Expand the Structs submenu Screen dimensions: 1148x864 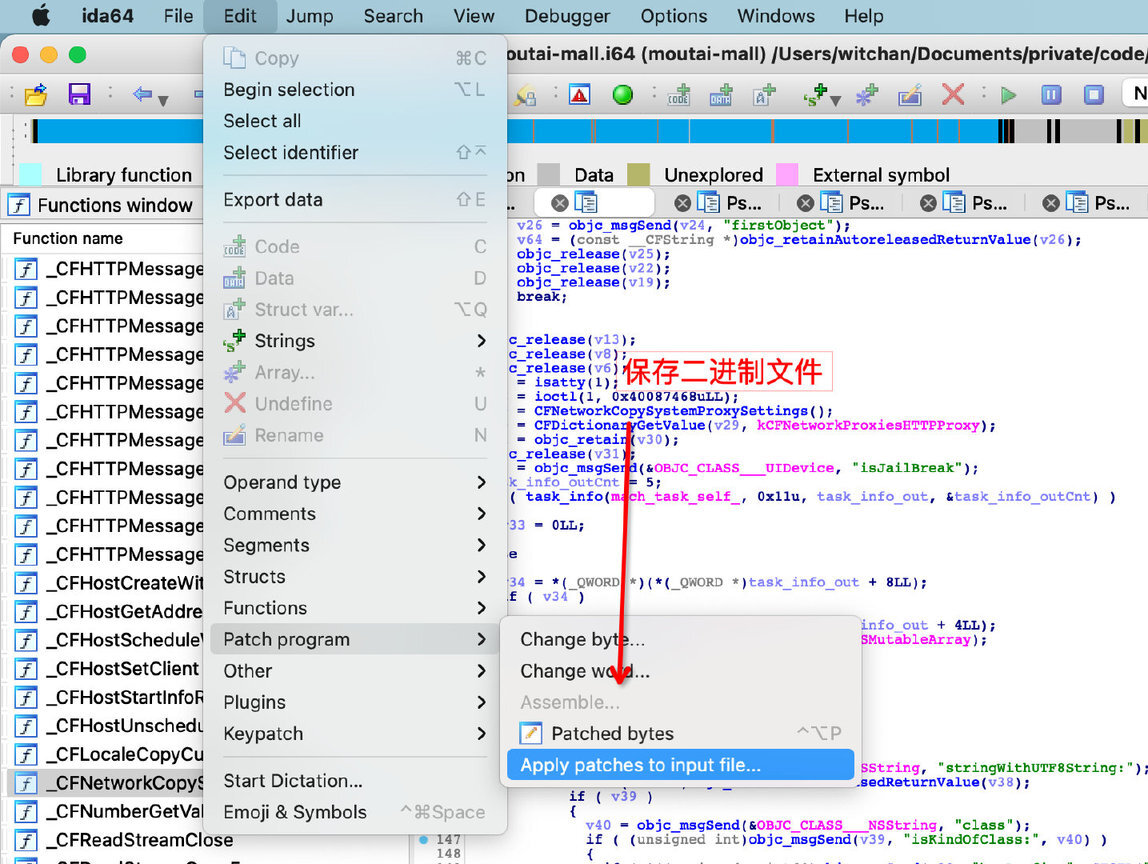(355, 576)
